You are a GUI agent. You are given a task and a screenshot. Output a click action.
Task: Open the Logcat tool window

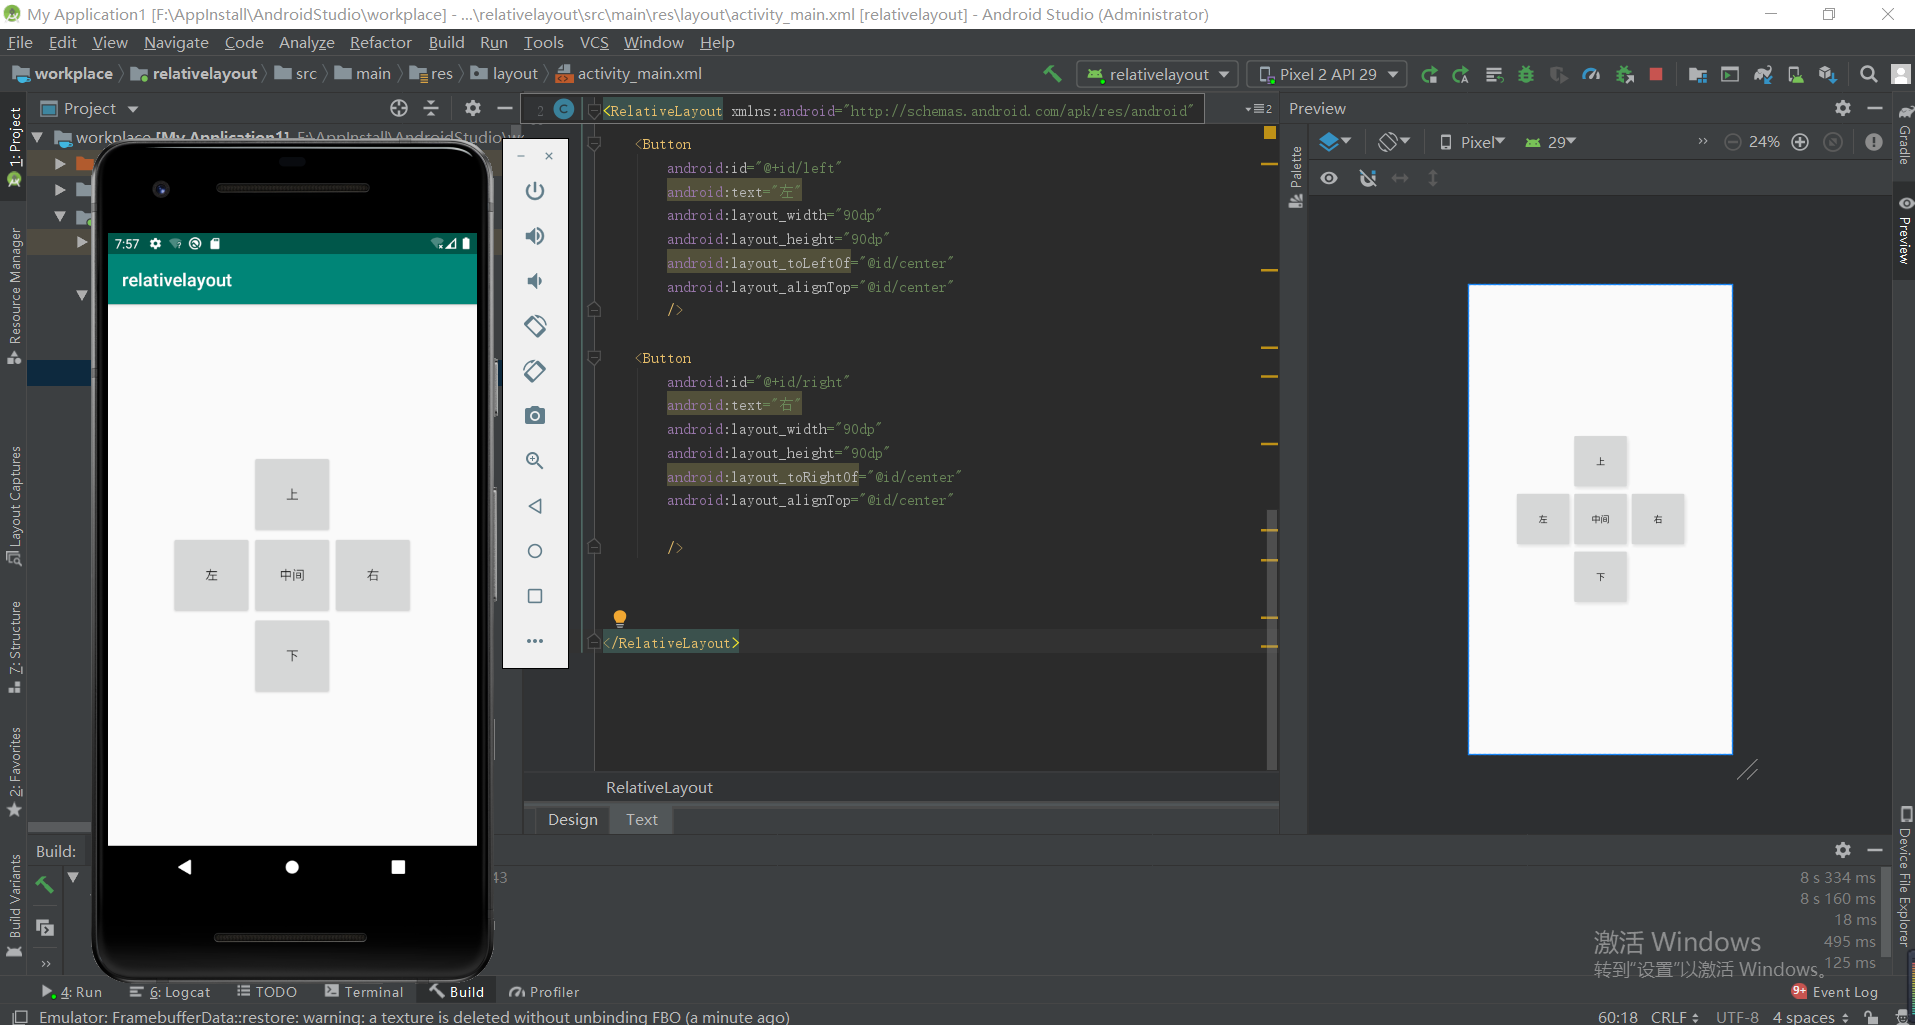click(x=178, y=991)
